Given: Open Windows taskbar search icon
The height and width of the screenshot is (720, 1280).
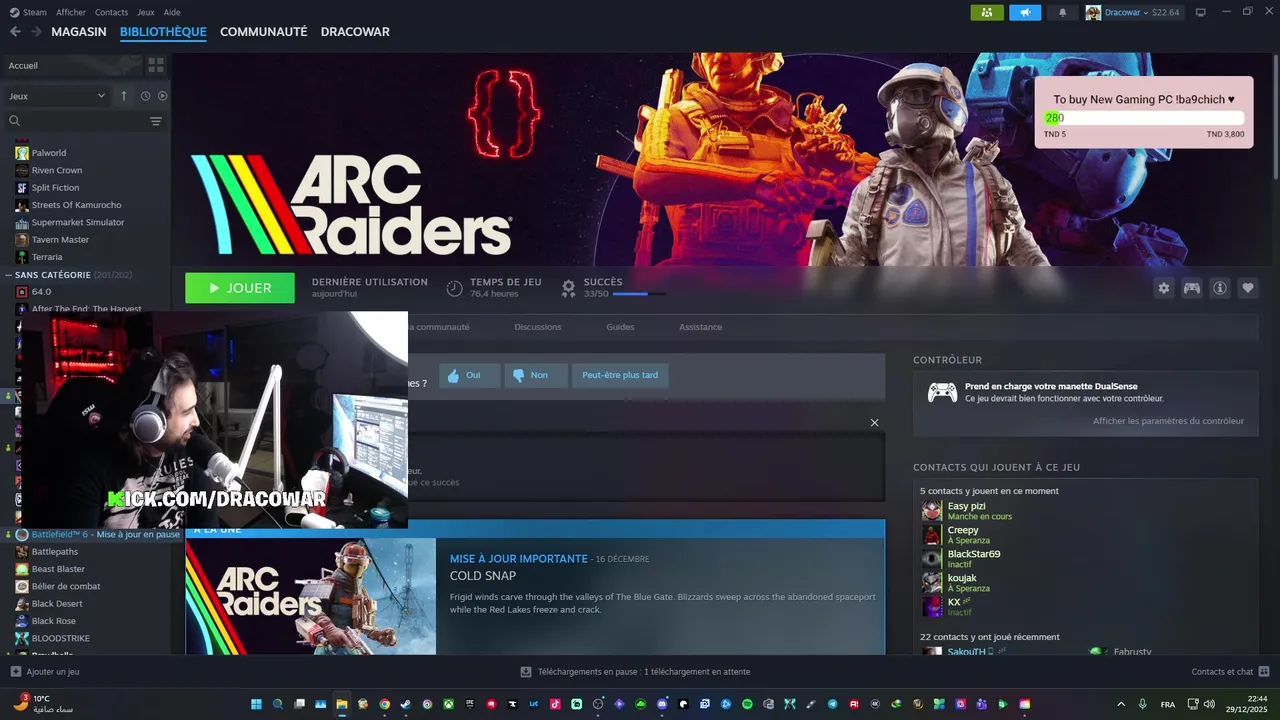Looking at the screenshot, I should [278, 704].
